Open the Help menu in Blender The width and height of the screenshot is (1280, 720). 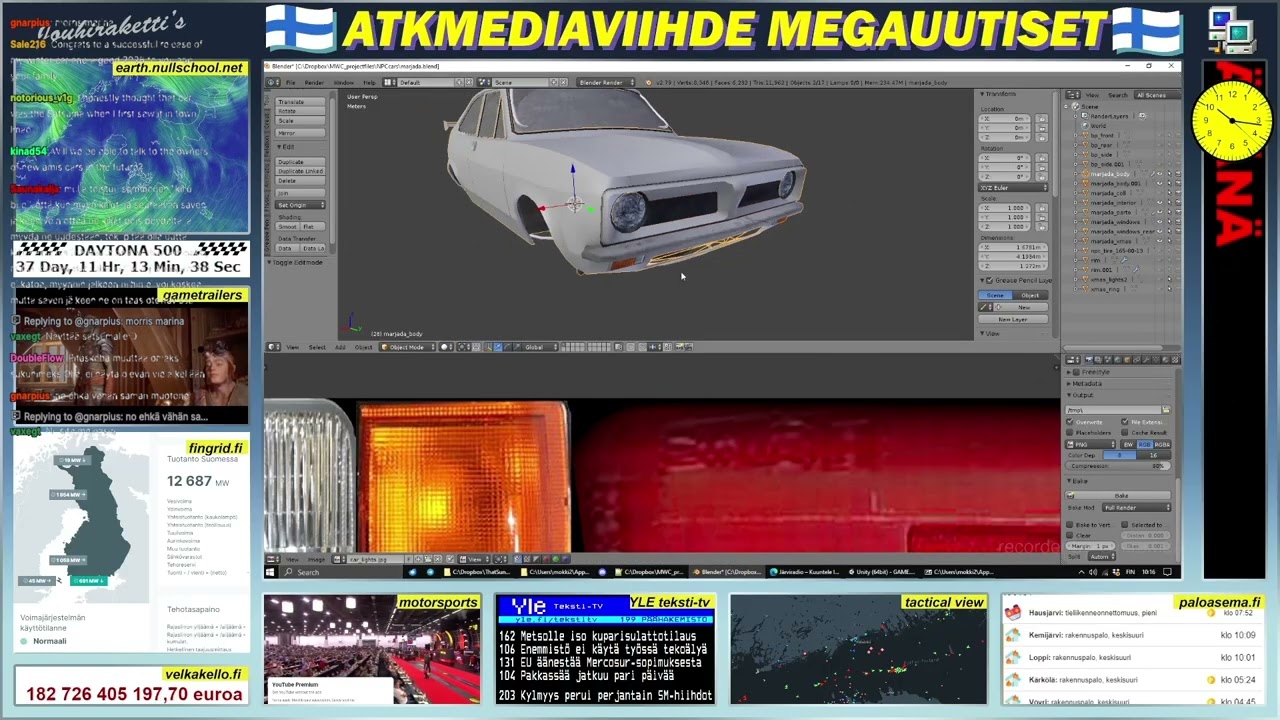coord(369,82)
